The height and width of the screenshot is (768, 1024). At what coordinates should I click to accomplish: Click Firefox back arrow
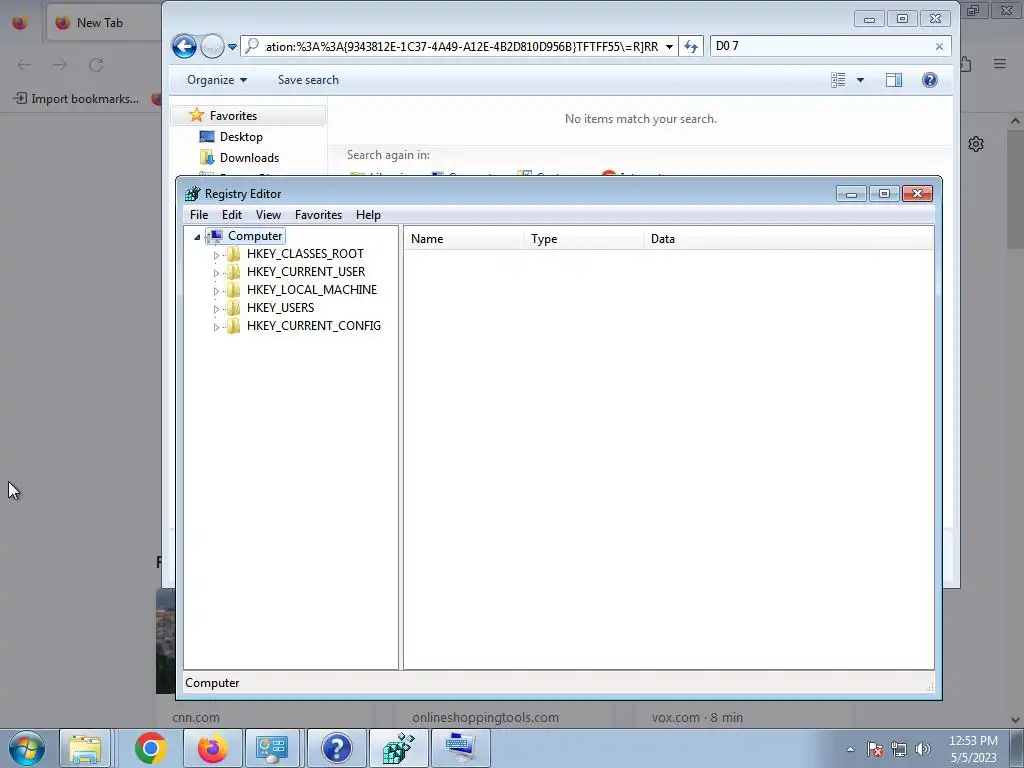click(24, 65)
